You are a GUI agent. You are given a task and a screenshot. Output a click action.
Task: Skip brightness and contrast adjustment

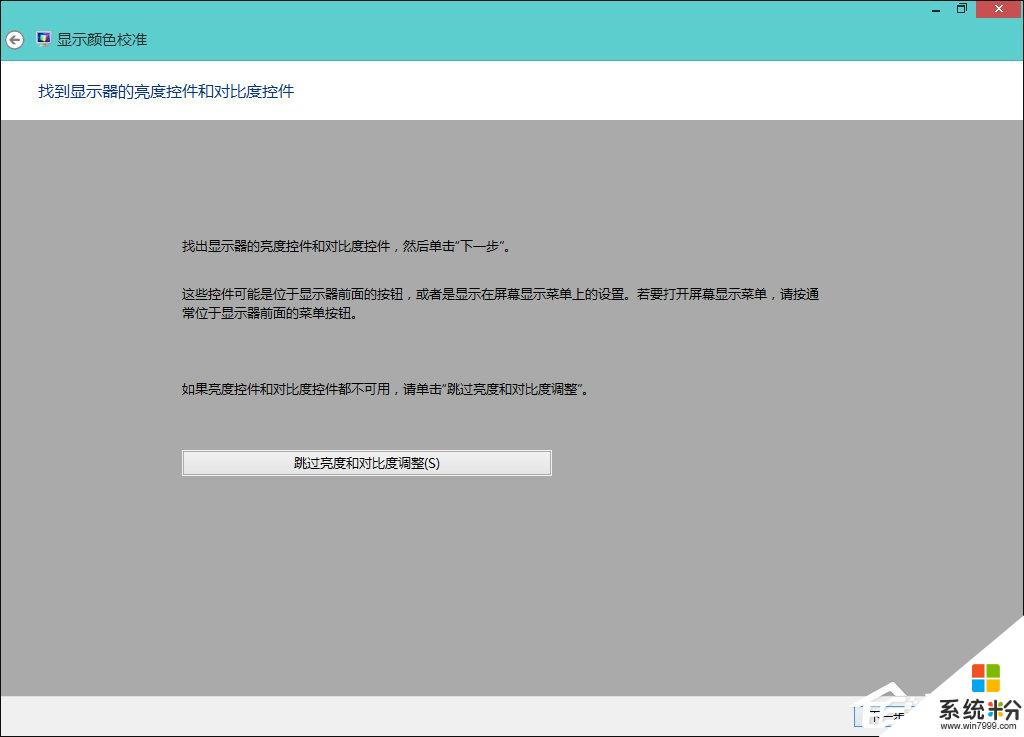[367, 462]
